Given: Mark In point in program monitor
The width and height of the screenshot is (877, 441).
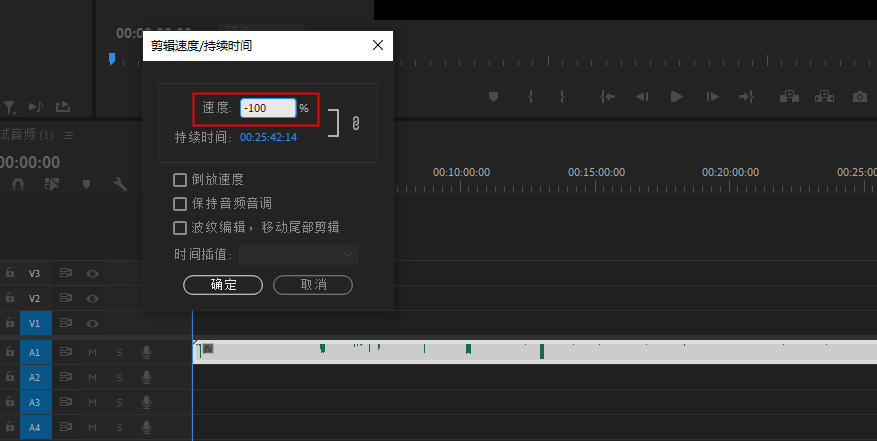Looking at the screenshot, I should click(x=530, y=97).
